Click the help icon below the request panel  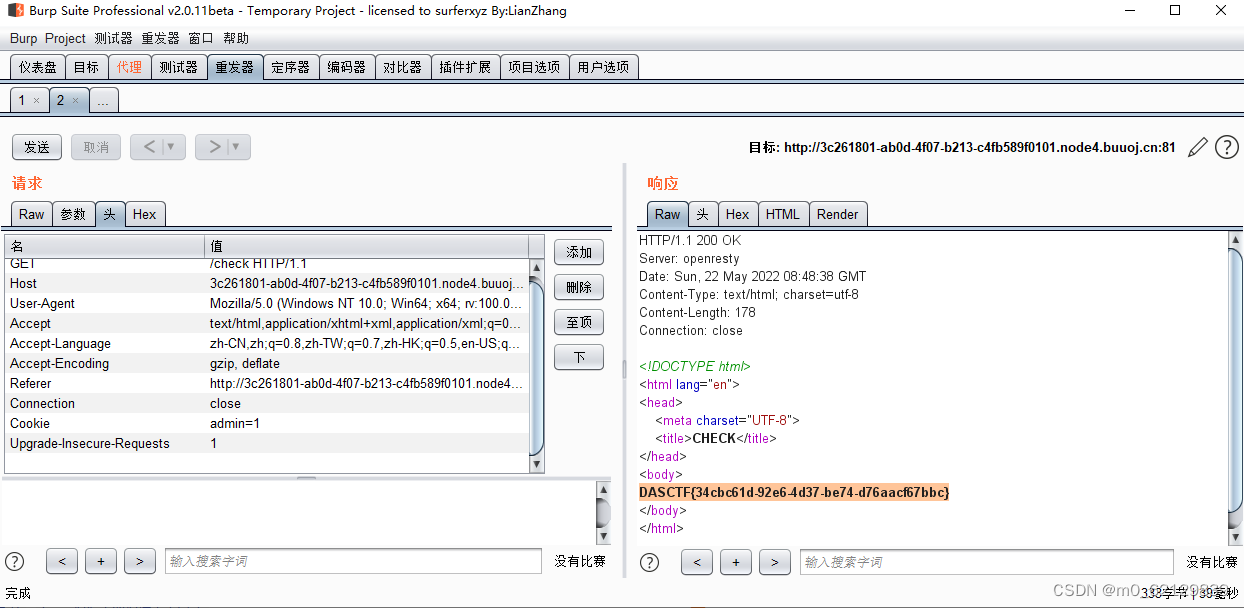[14, 561]
